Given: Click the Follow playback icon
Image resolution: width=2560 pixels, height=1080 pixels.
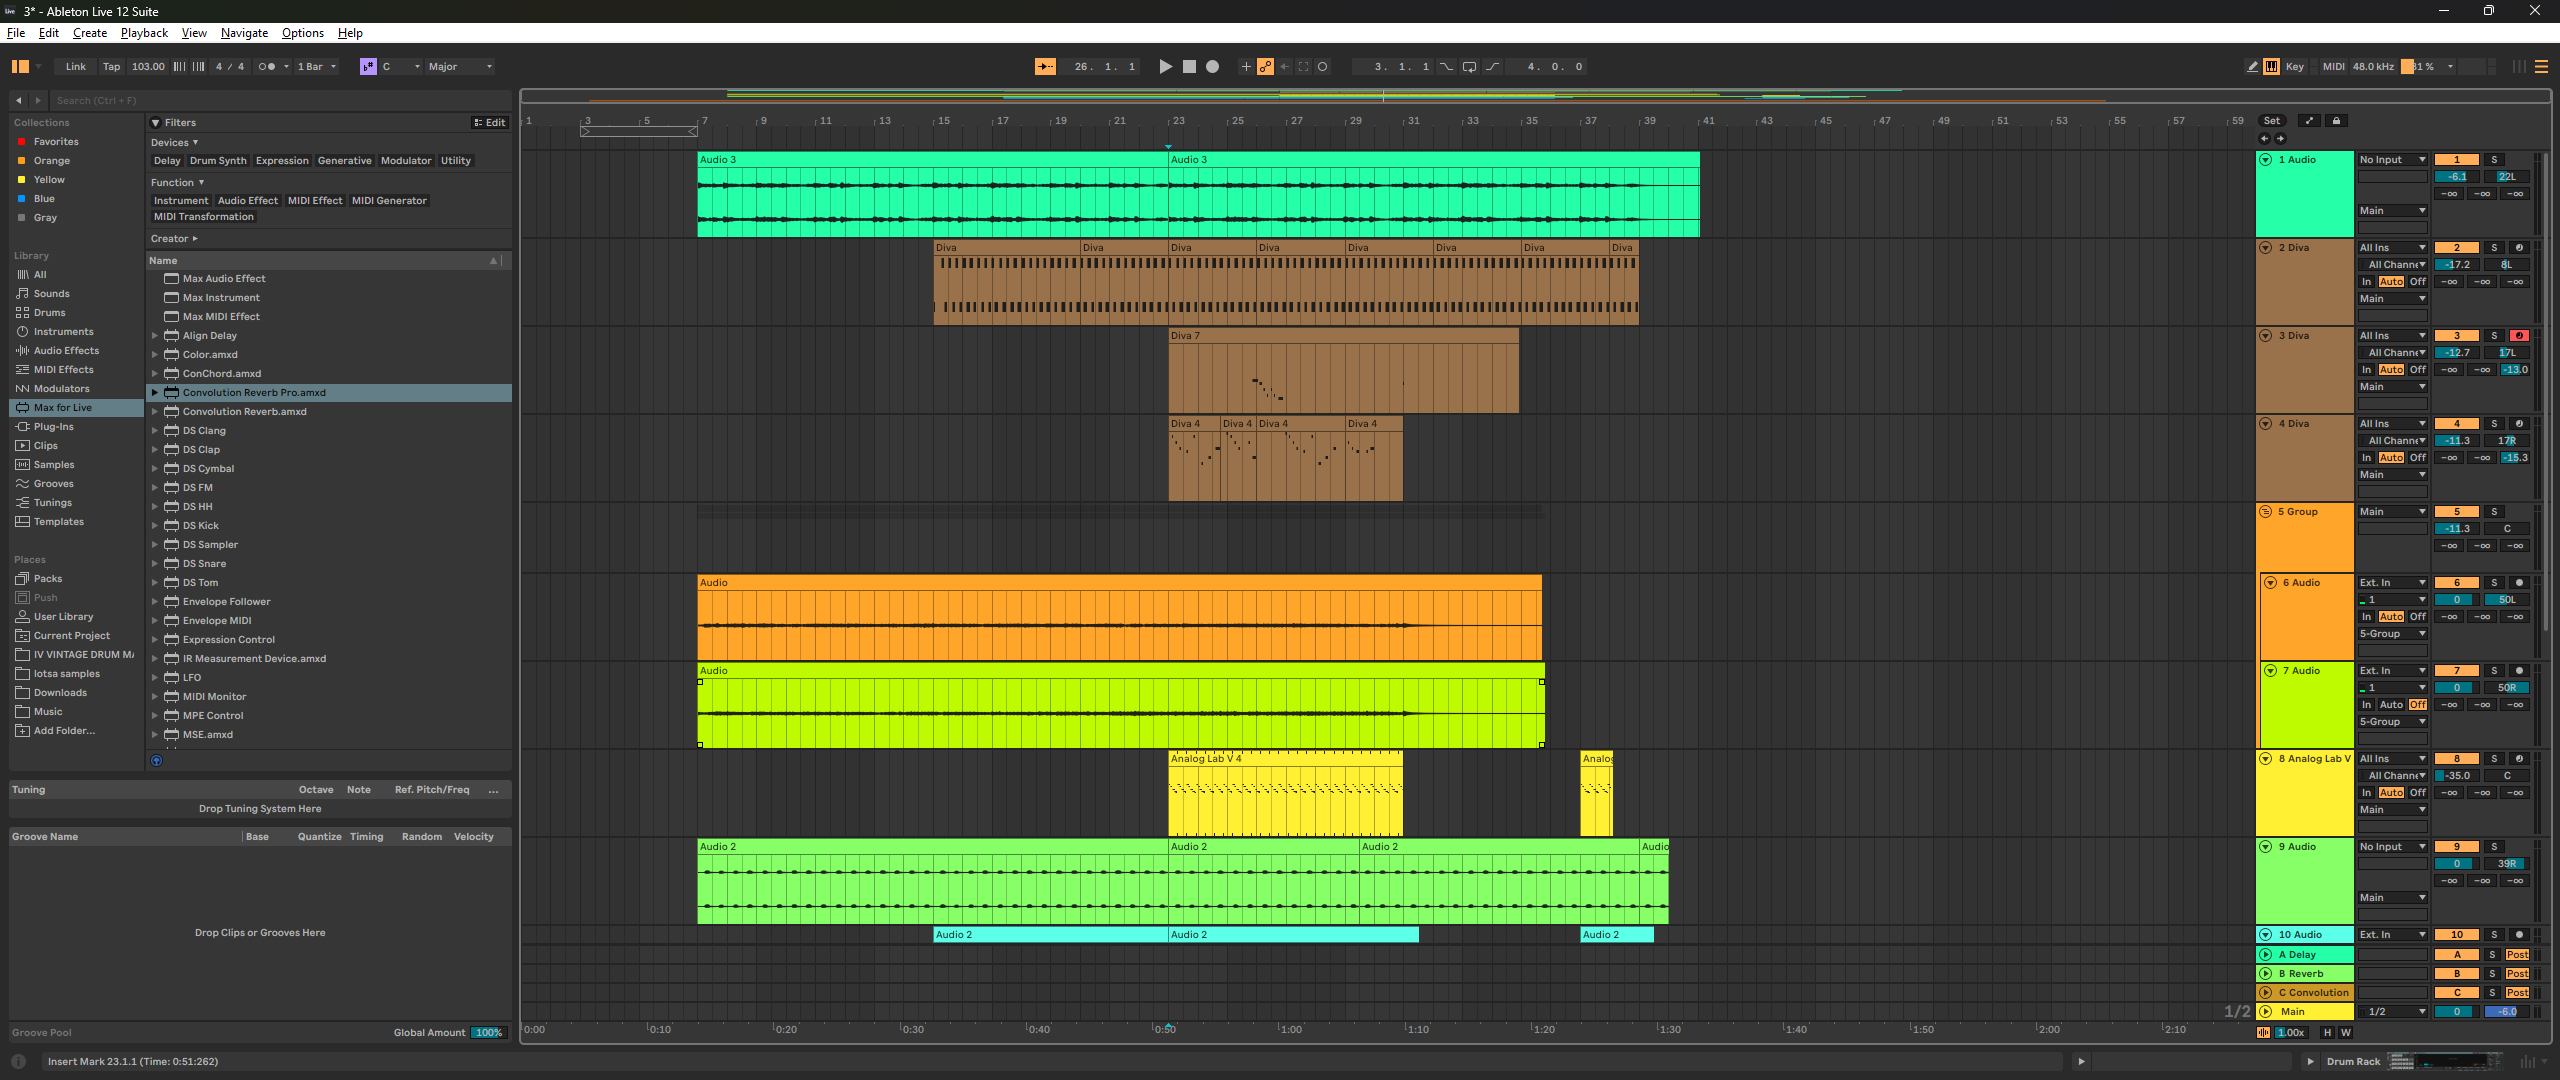Looking at the screenshot, I should coord(1045,67).
